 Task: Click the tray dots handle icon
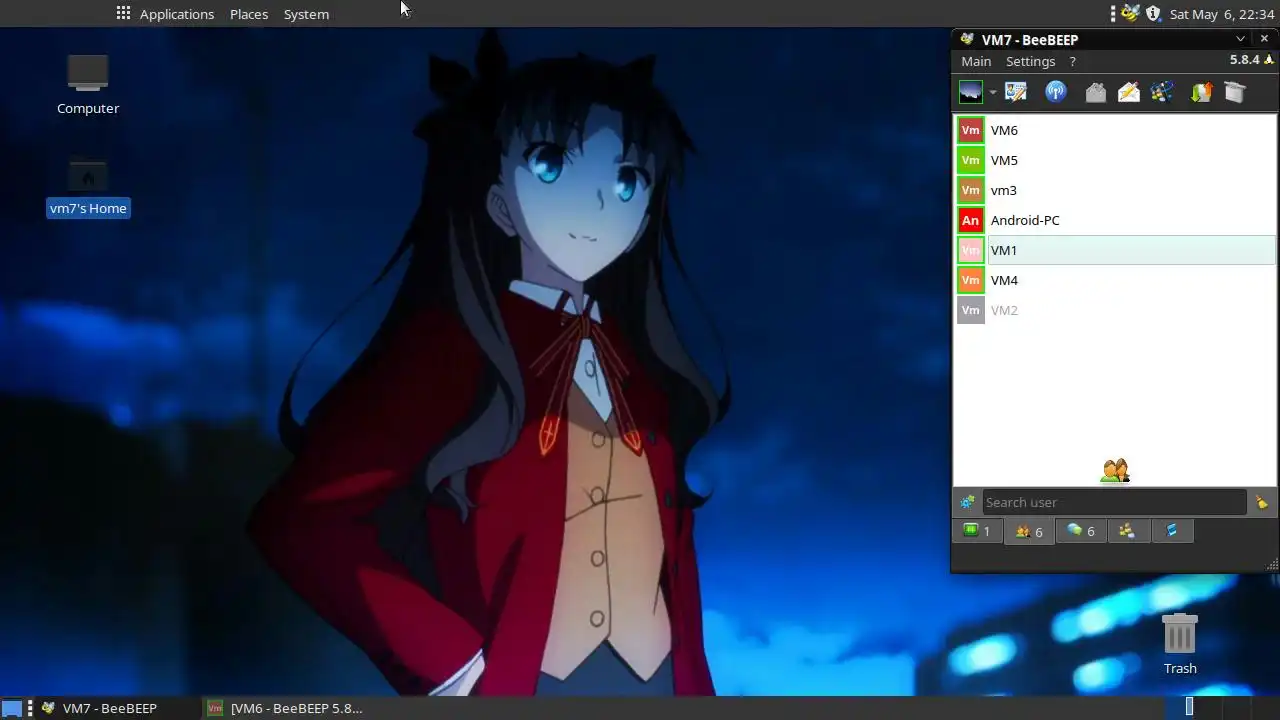tap(1113, 13)
